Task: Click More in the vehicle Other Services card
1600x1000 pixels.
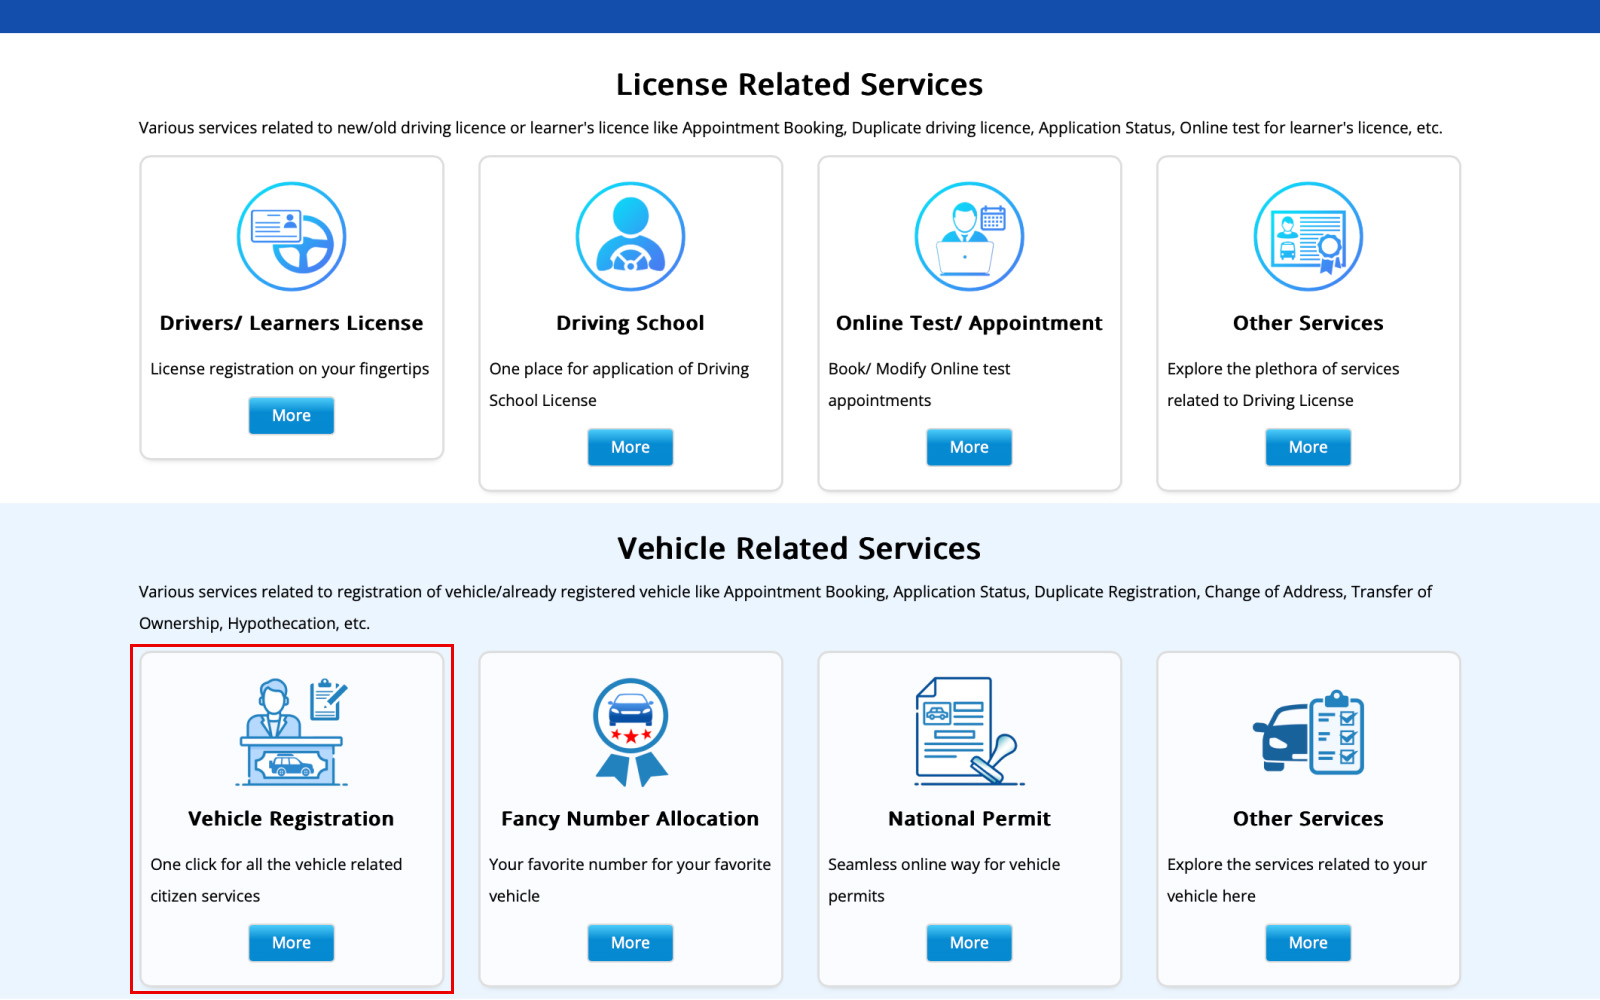Action: point(1308,942)
